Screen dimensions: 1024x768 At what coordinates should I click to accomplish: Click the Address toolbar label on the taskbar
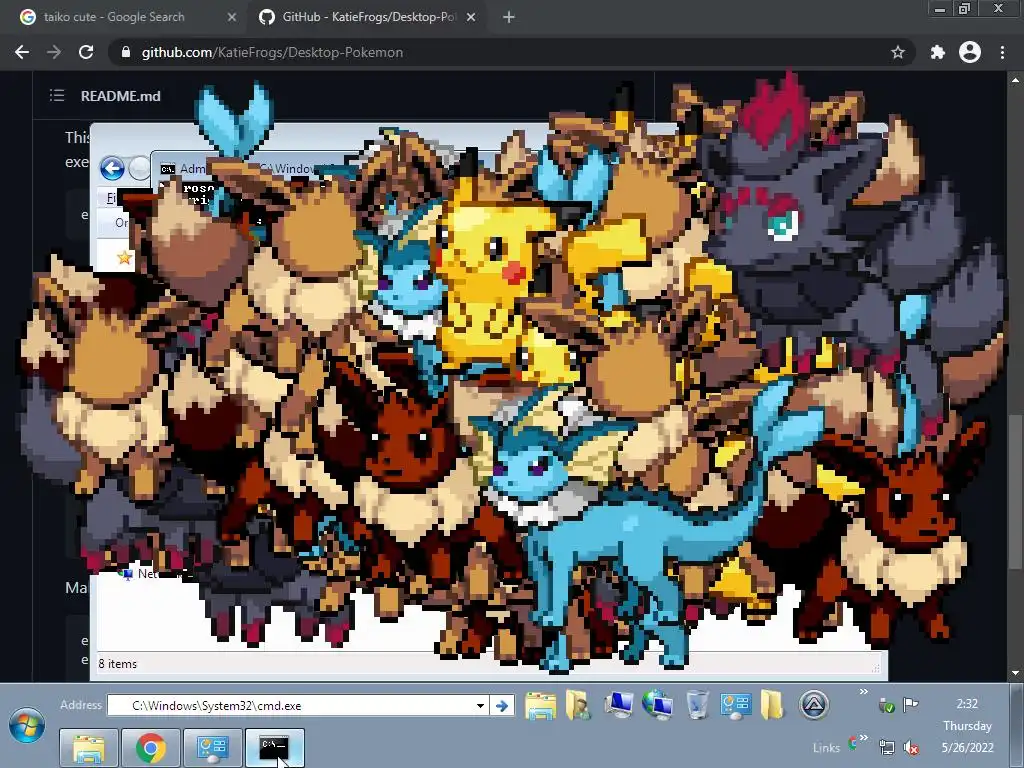(81, 705)
